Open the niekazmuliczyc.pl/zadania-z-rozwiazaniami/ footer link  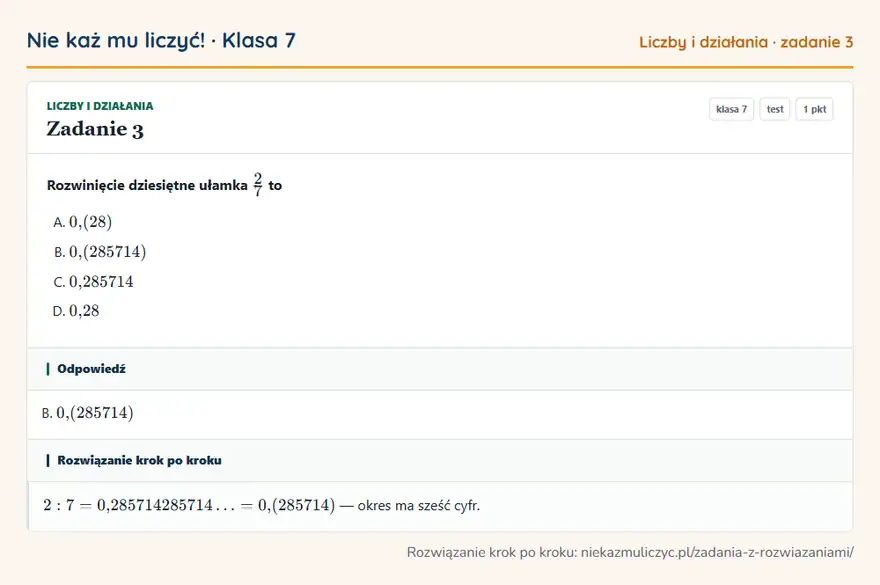coord(717,552)
